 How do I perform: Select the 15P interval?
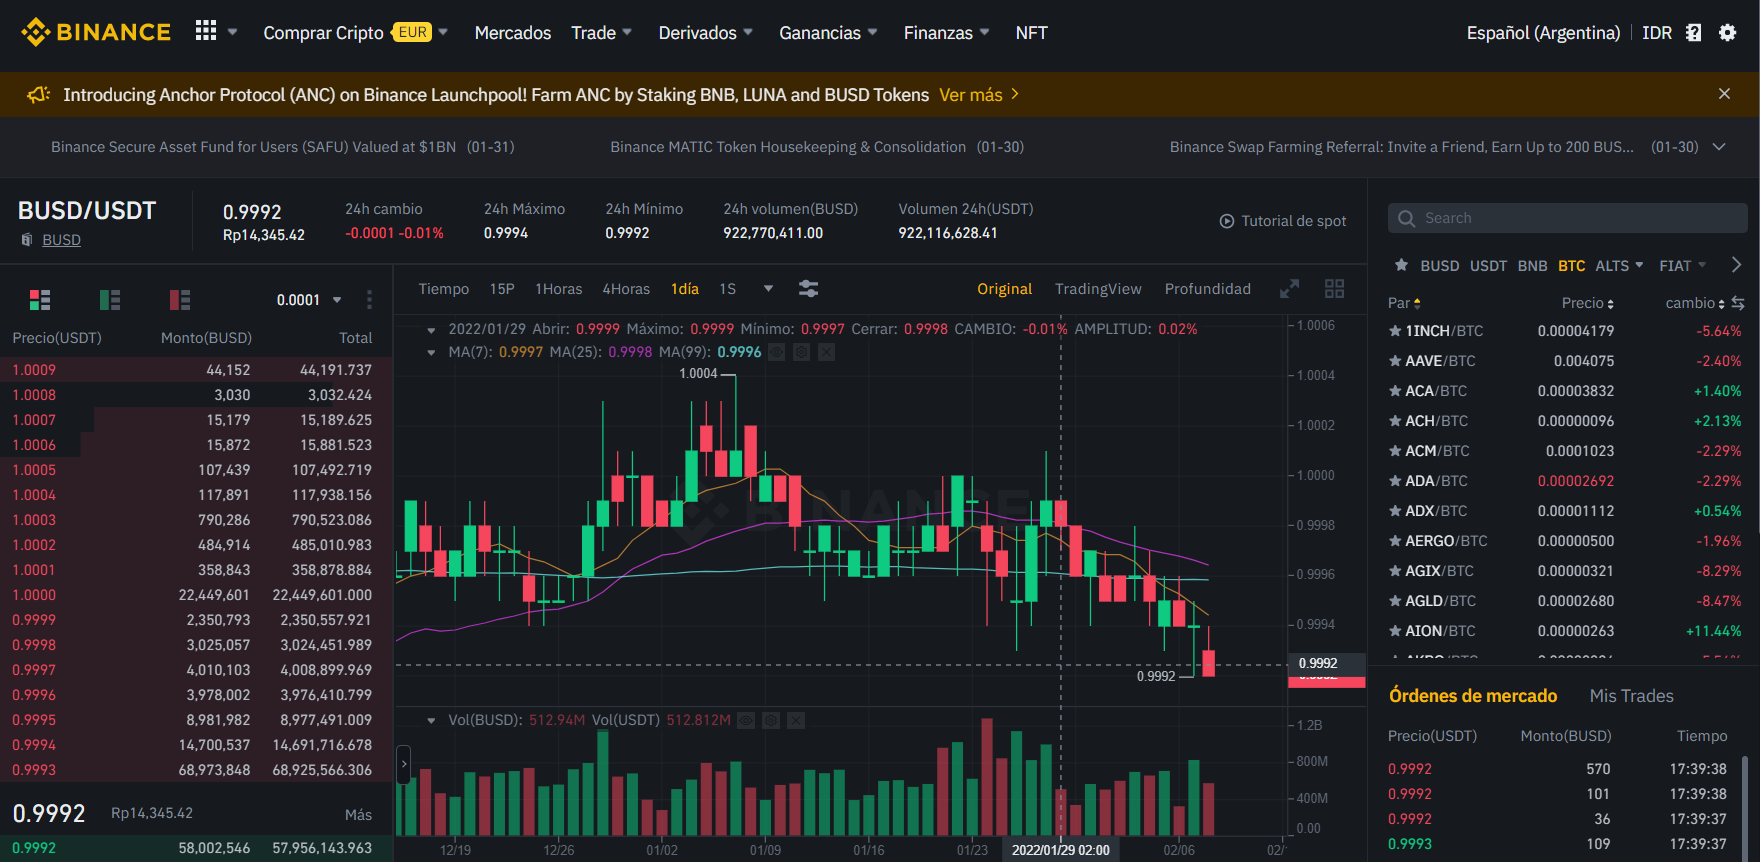502,289
